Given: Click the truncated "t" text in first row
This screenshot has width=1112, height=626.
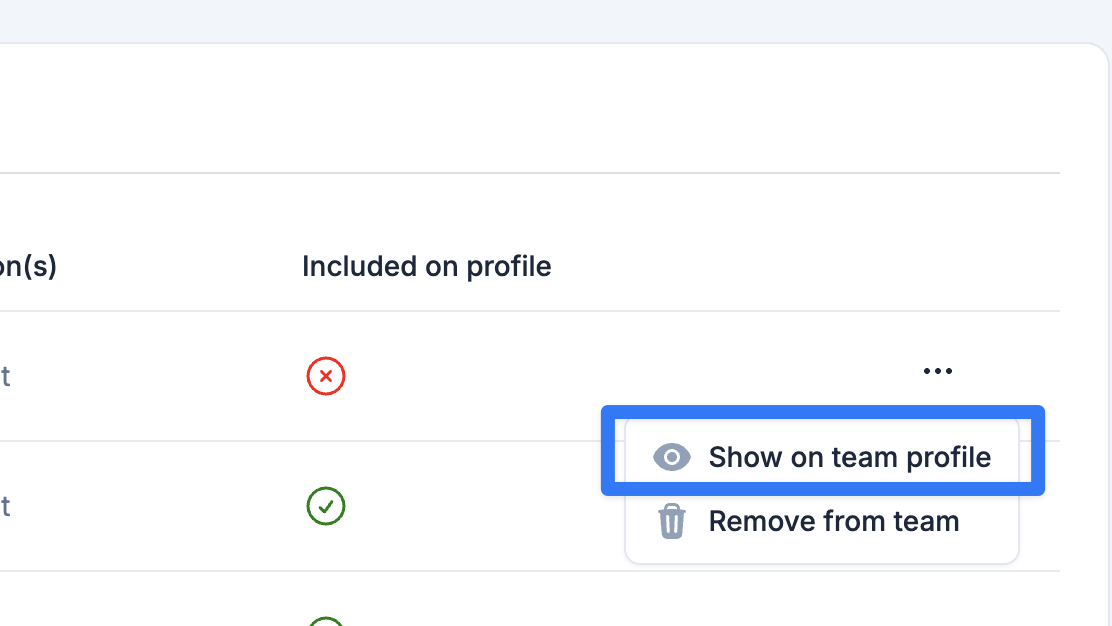Looking at the screenshot, I should (5, 376).
